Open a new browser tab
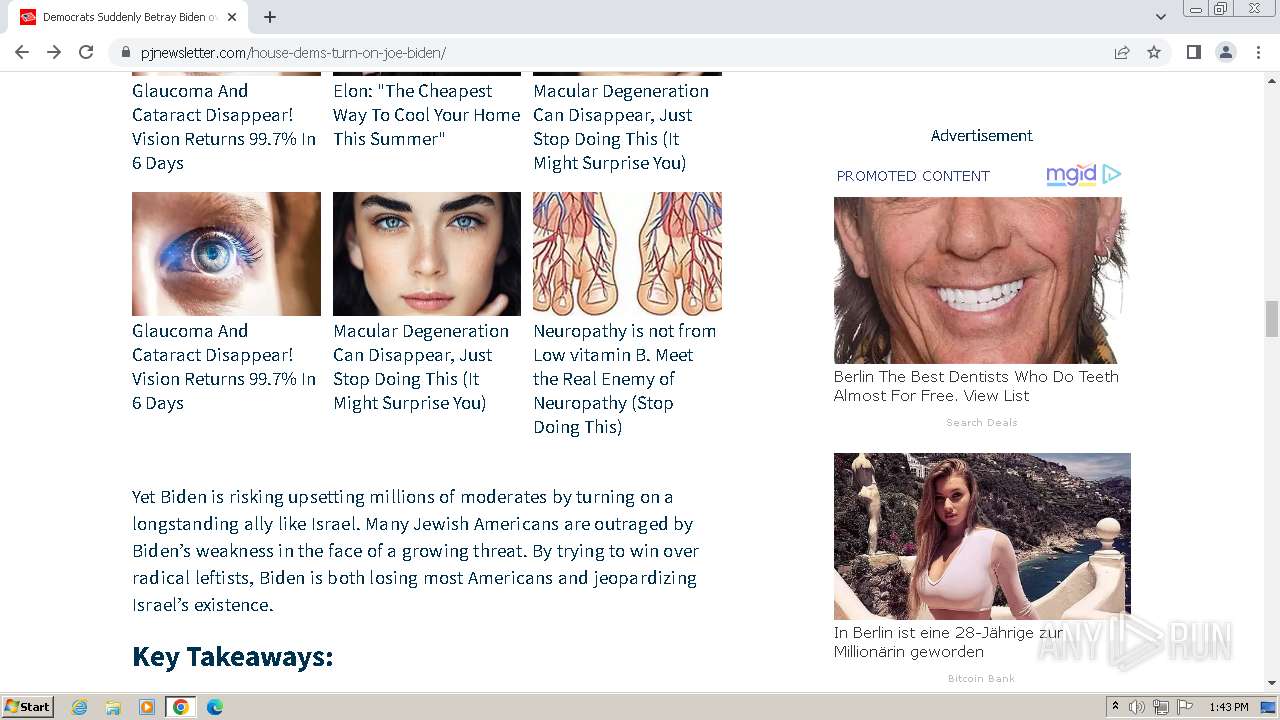This screenshot has height=720, width=1280. pyautogui.click(x=270, y=17)
